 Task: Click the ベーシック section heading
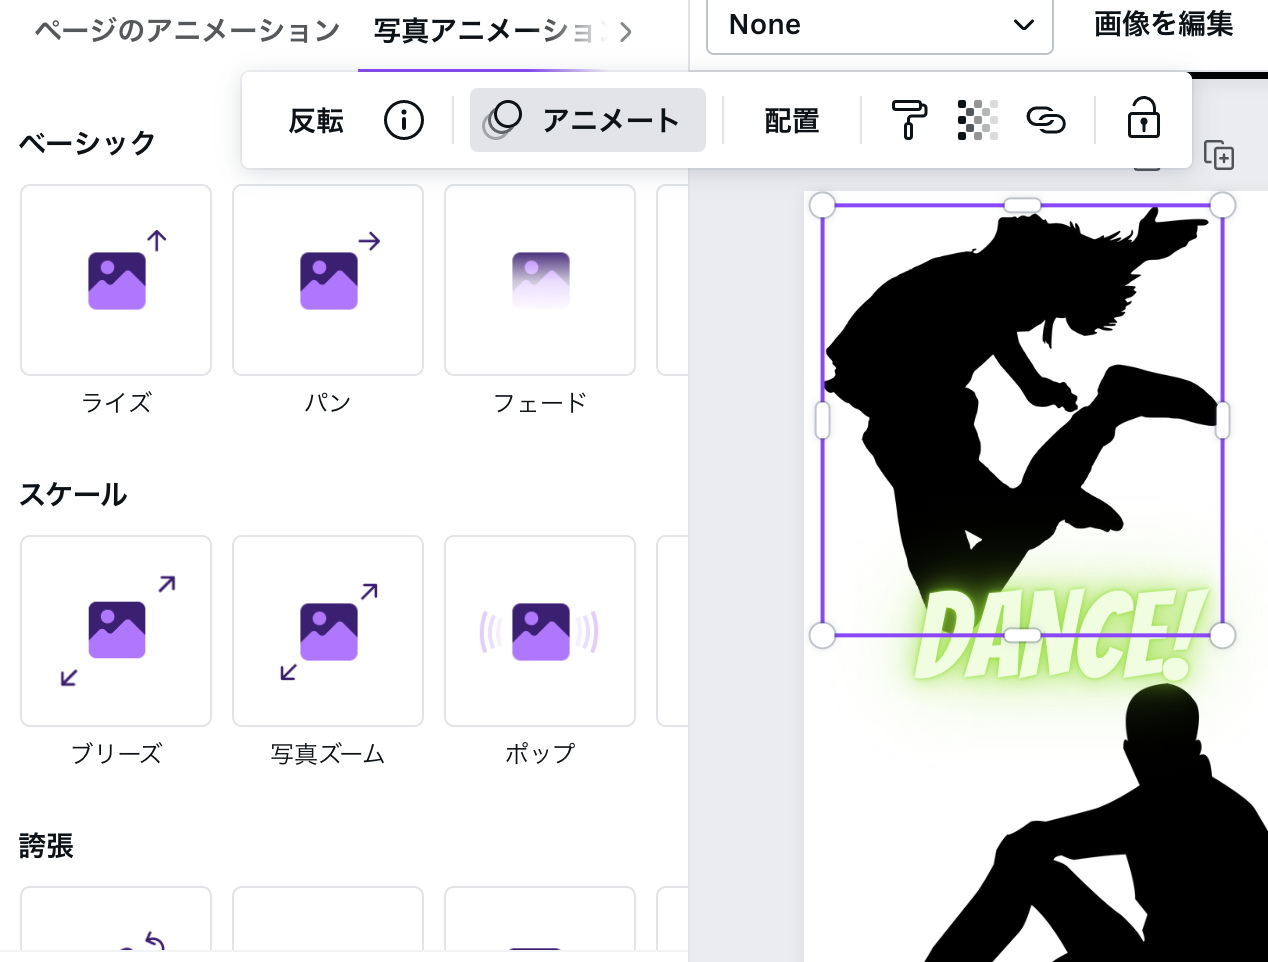88,143
